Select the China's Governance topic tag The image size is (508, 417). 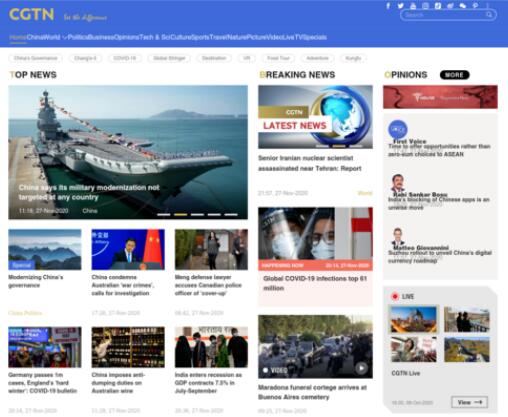click(35, 58)
